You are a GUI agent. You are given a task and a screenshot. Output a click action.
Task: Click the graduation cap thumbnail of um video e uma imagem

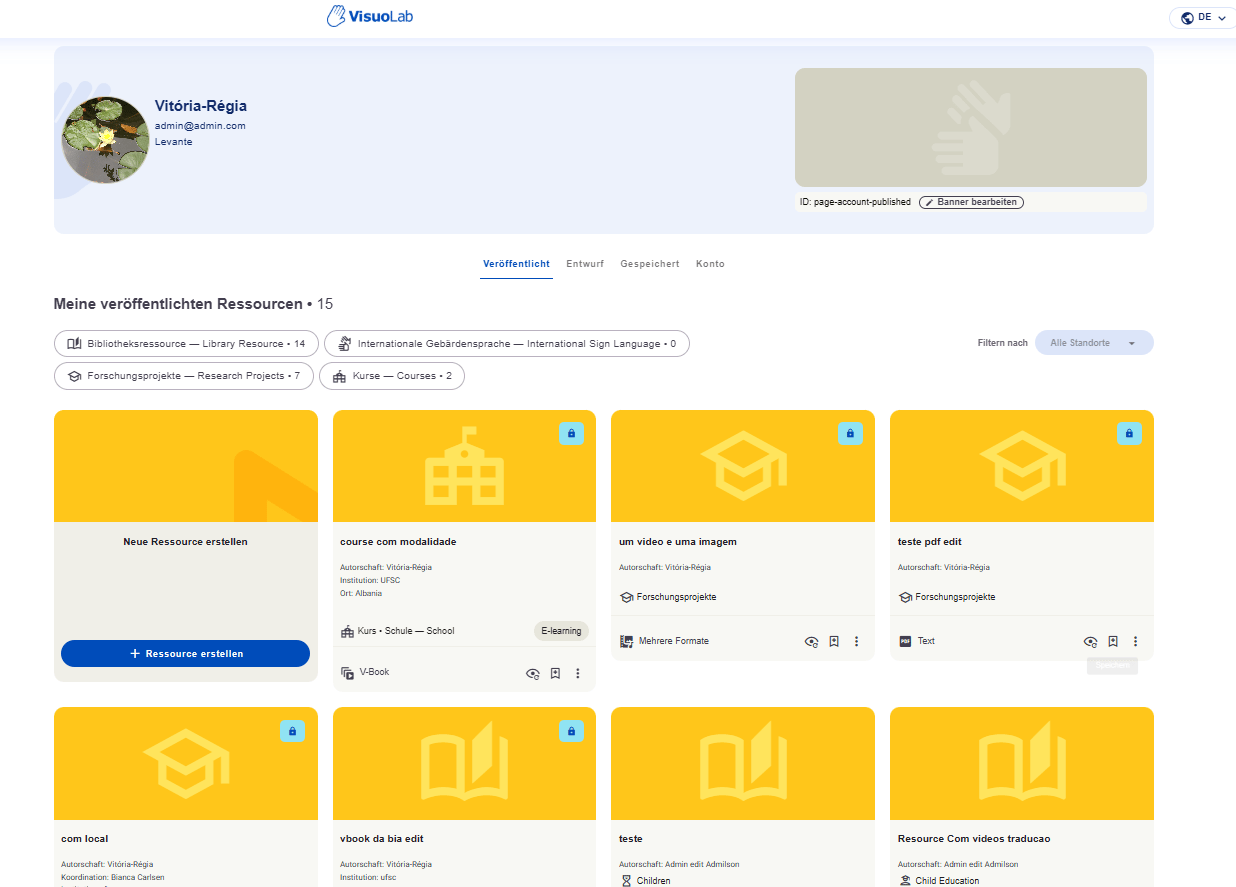(743, 466)
